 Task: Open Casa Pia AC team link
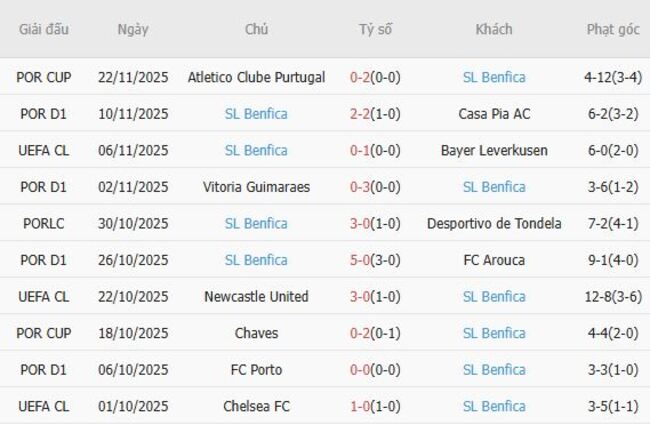click(494, 114)
